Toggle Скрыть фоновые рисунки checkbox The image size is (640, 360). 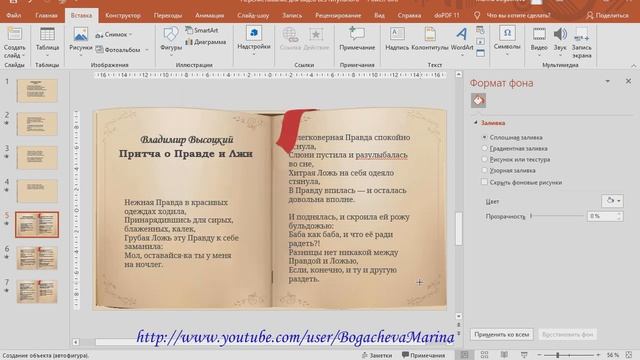pyautogui.click(x=484, y=182)
